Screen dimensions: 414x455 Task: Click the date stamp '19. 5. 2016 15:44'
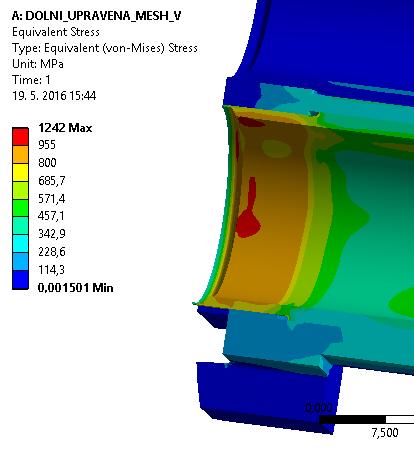(54, 96)
